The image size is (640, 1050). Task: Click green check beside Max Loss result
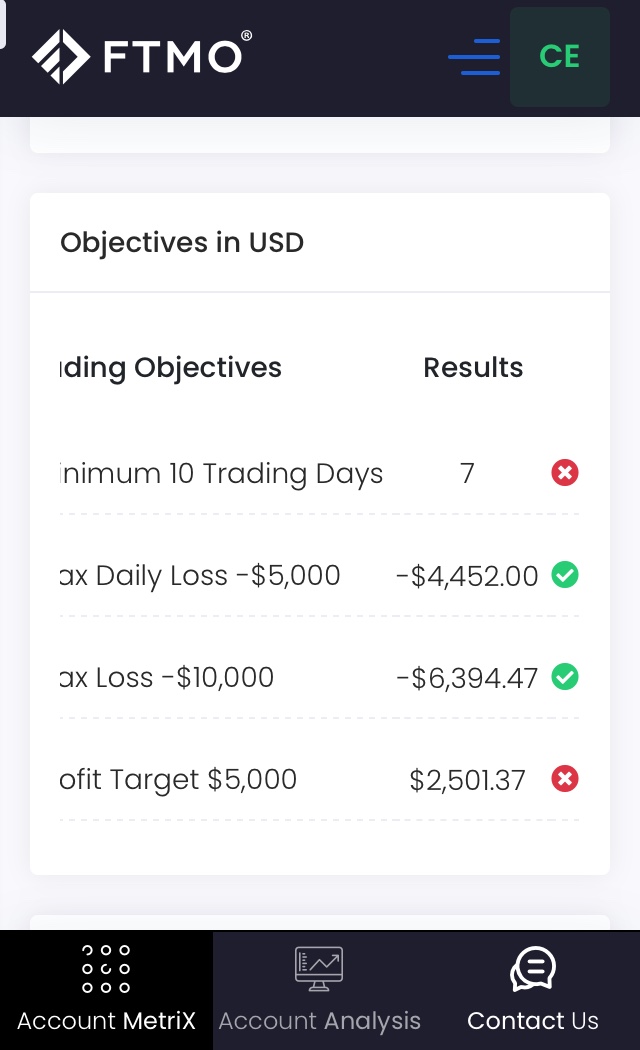coord(565,677)
